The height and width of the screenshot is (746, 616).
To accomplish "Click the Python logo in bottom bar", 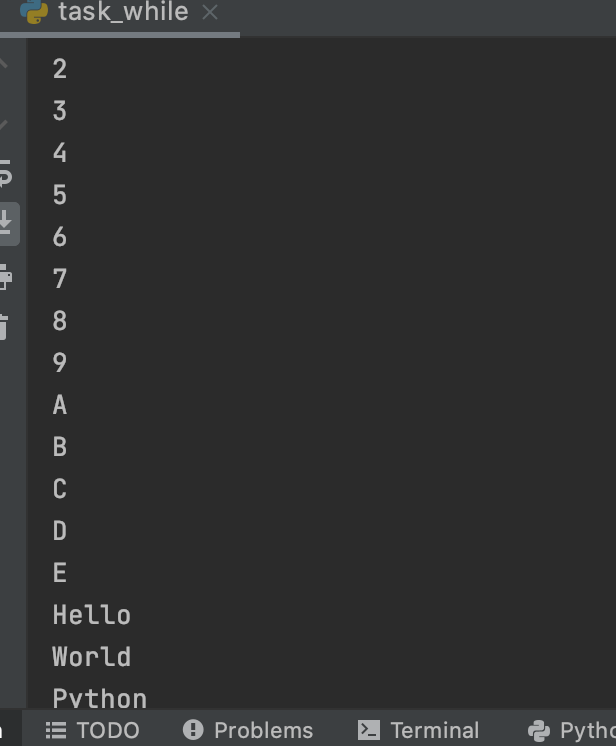I will (539, 730).
